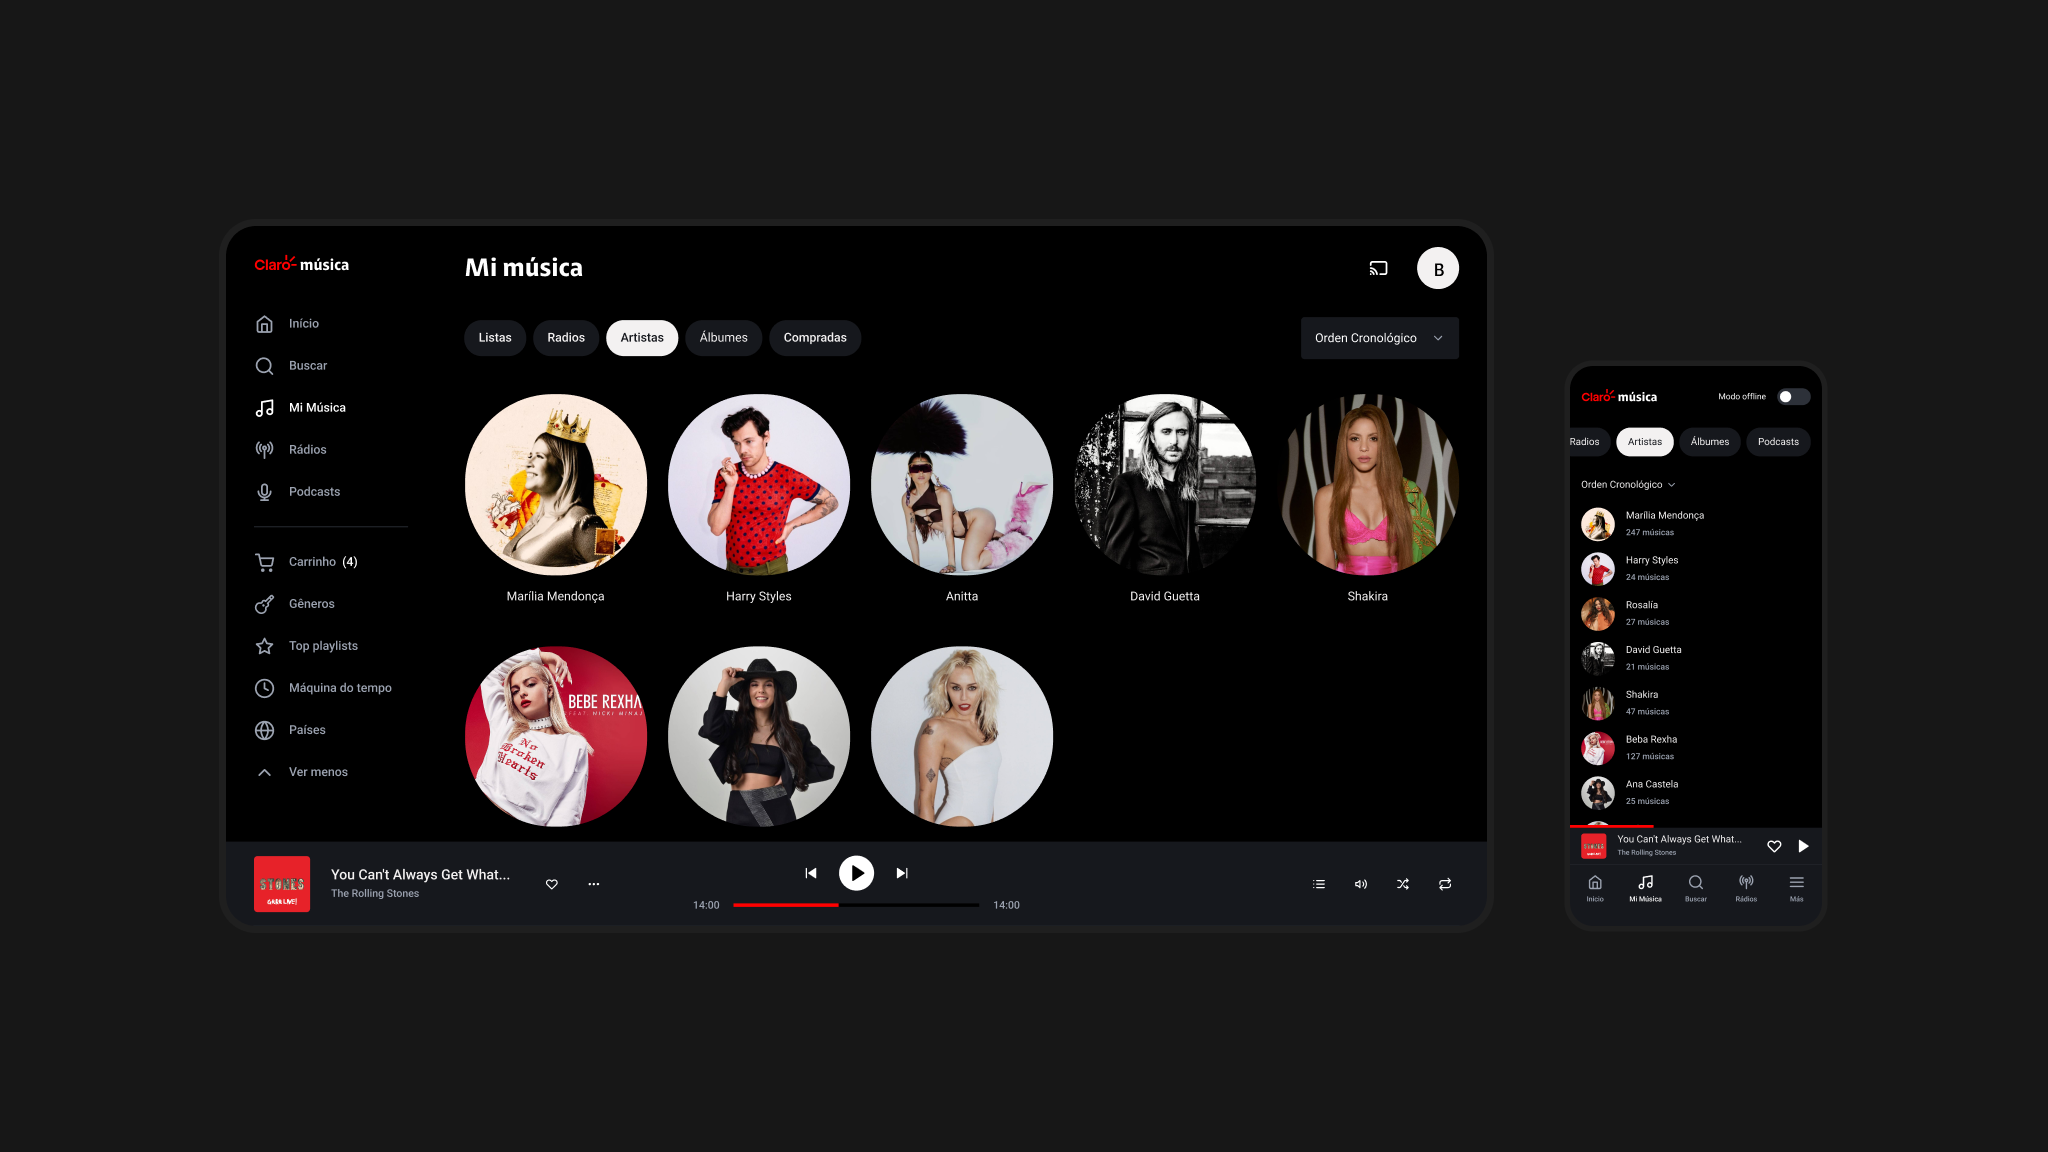Open Shakira in phone artist list
2048x1152 pixels.
click(1696, 703)
